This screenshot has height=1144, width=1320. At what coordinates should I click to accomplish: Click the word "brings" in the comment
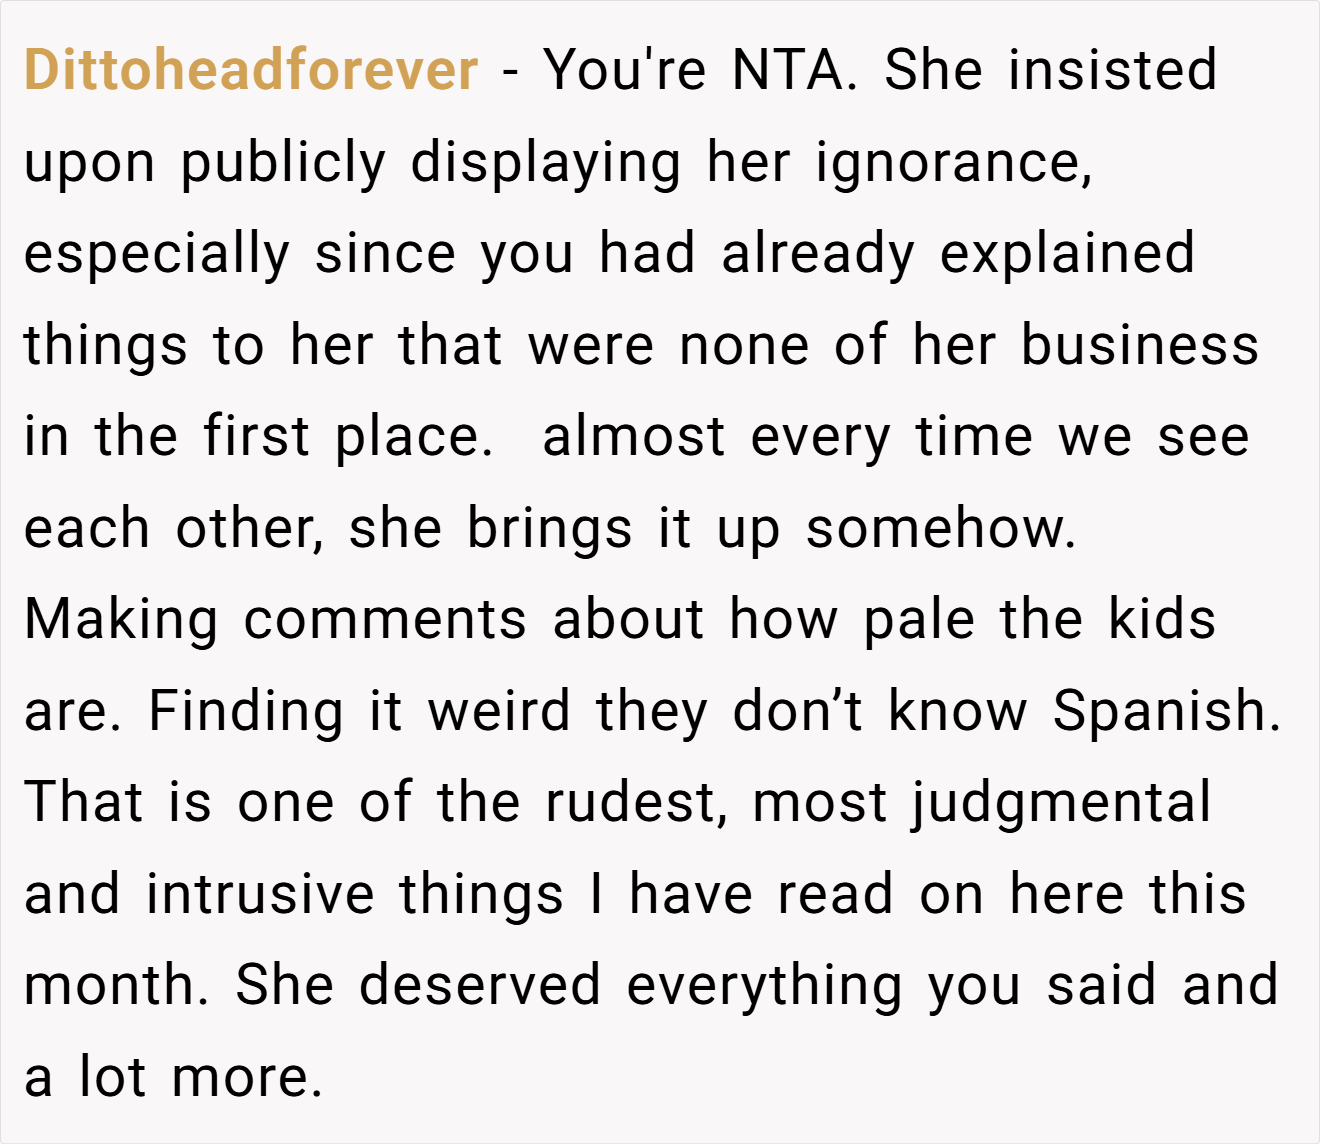tap(550, 528)
